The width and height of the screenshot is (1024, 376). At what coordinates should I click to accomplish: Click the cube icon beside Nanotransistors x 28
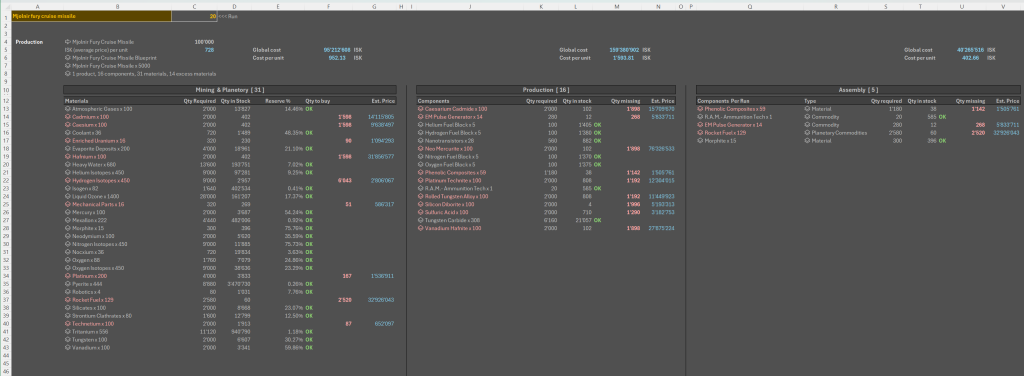point(421,140)
